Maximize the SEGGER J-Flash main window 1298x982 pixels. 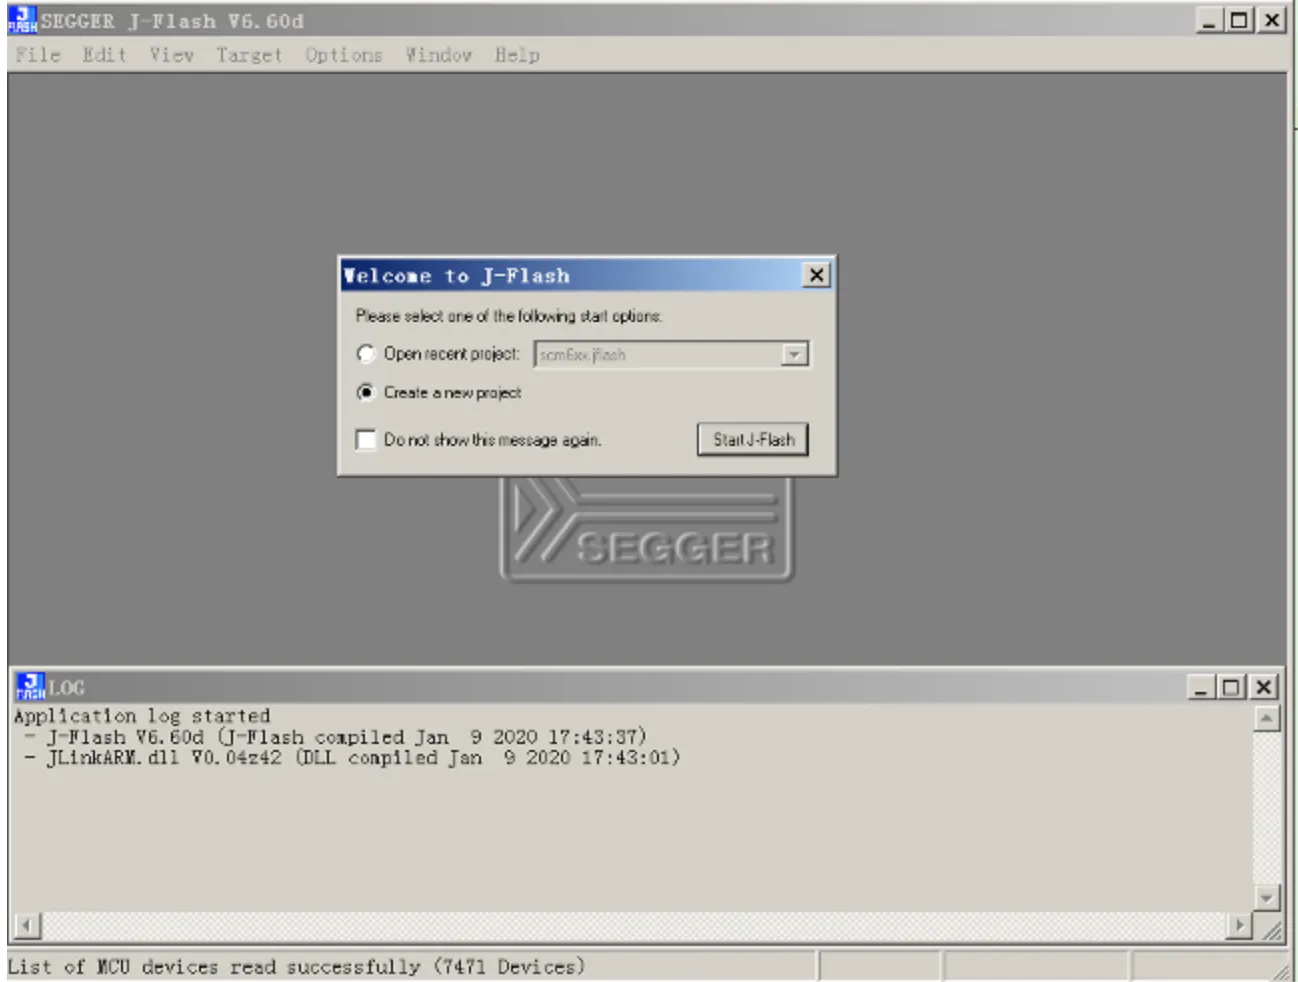(1240, 20)
